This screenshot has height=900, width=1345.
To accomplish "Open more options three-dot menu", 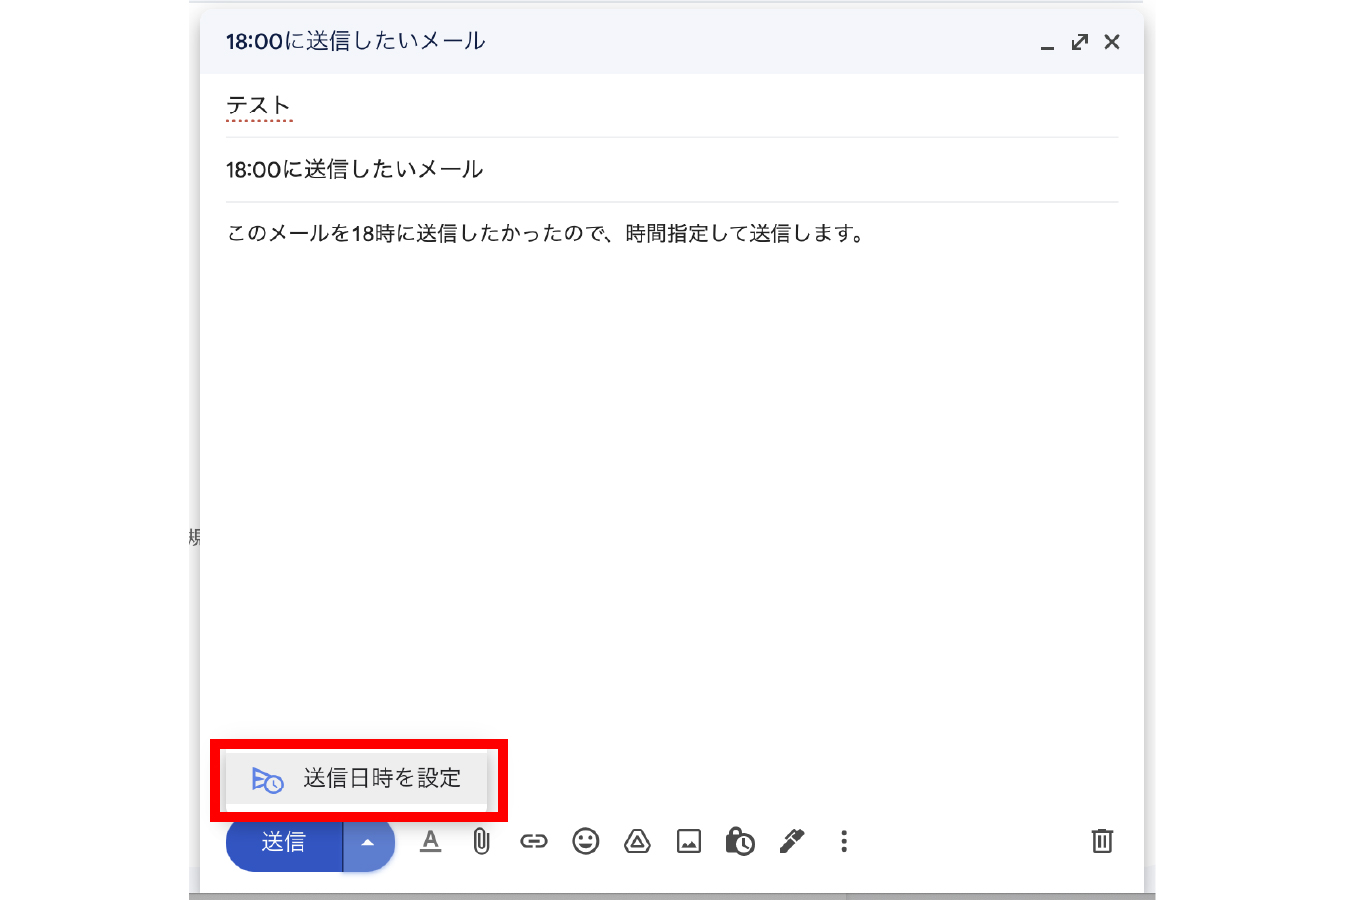I will click(844, 841).
